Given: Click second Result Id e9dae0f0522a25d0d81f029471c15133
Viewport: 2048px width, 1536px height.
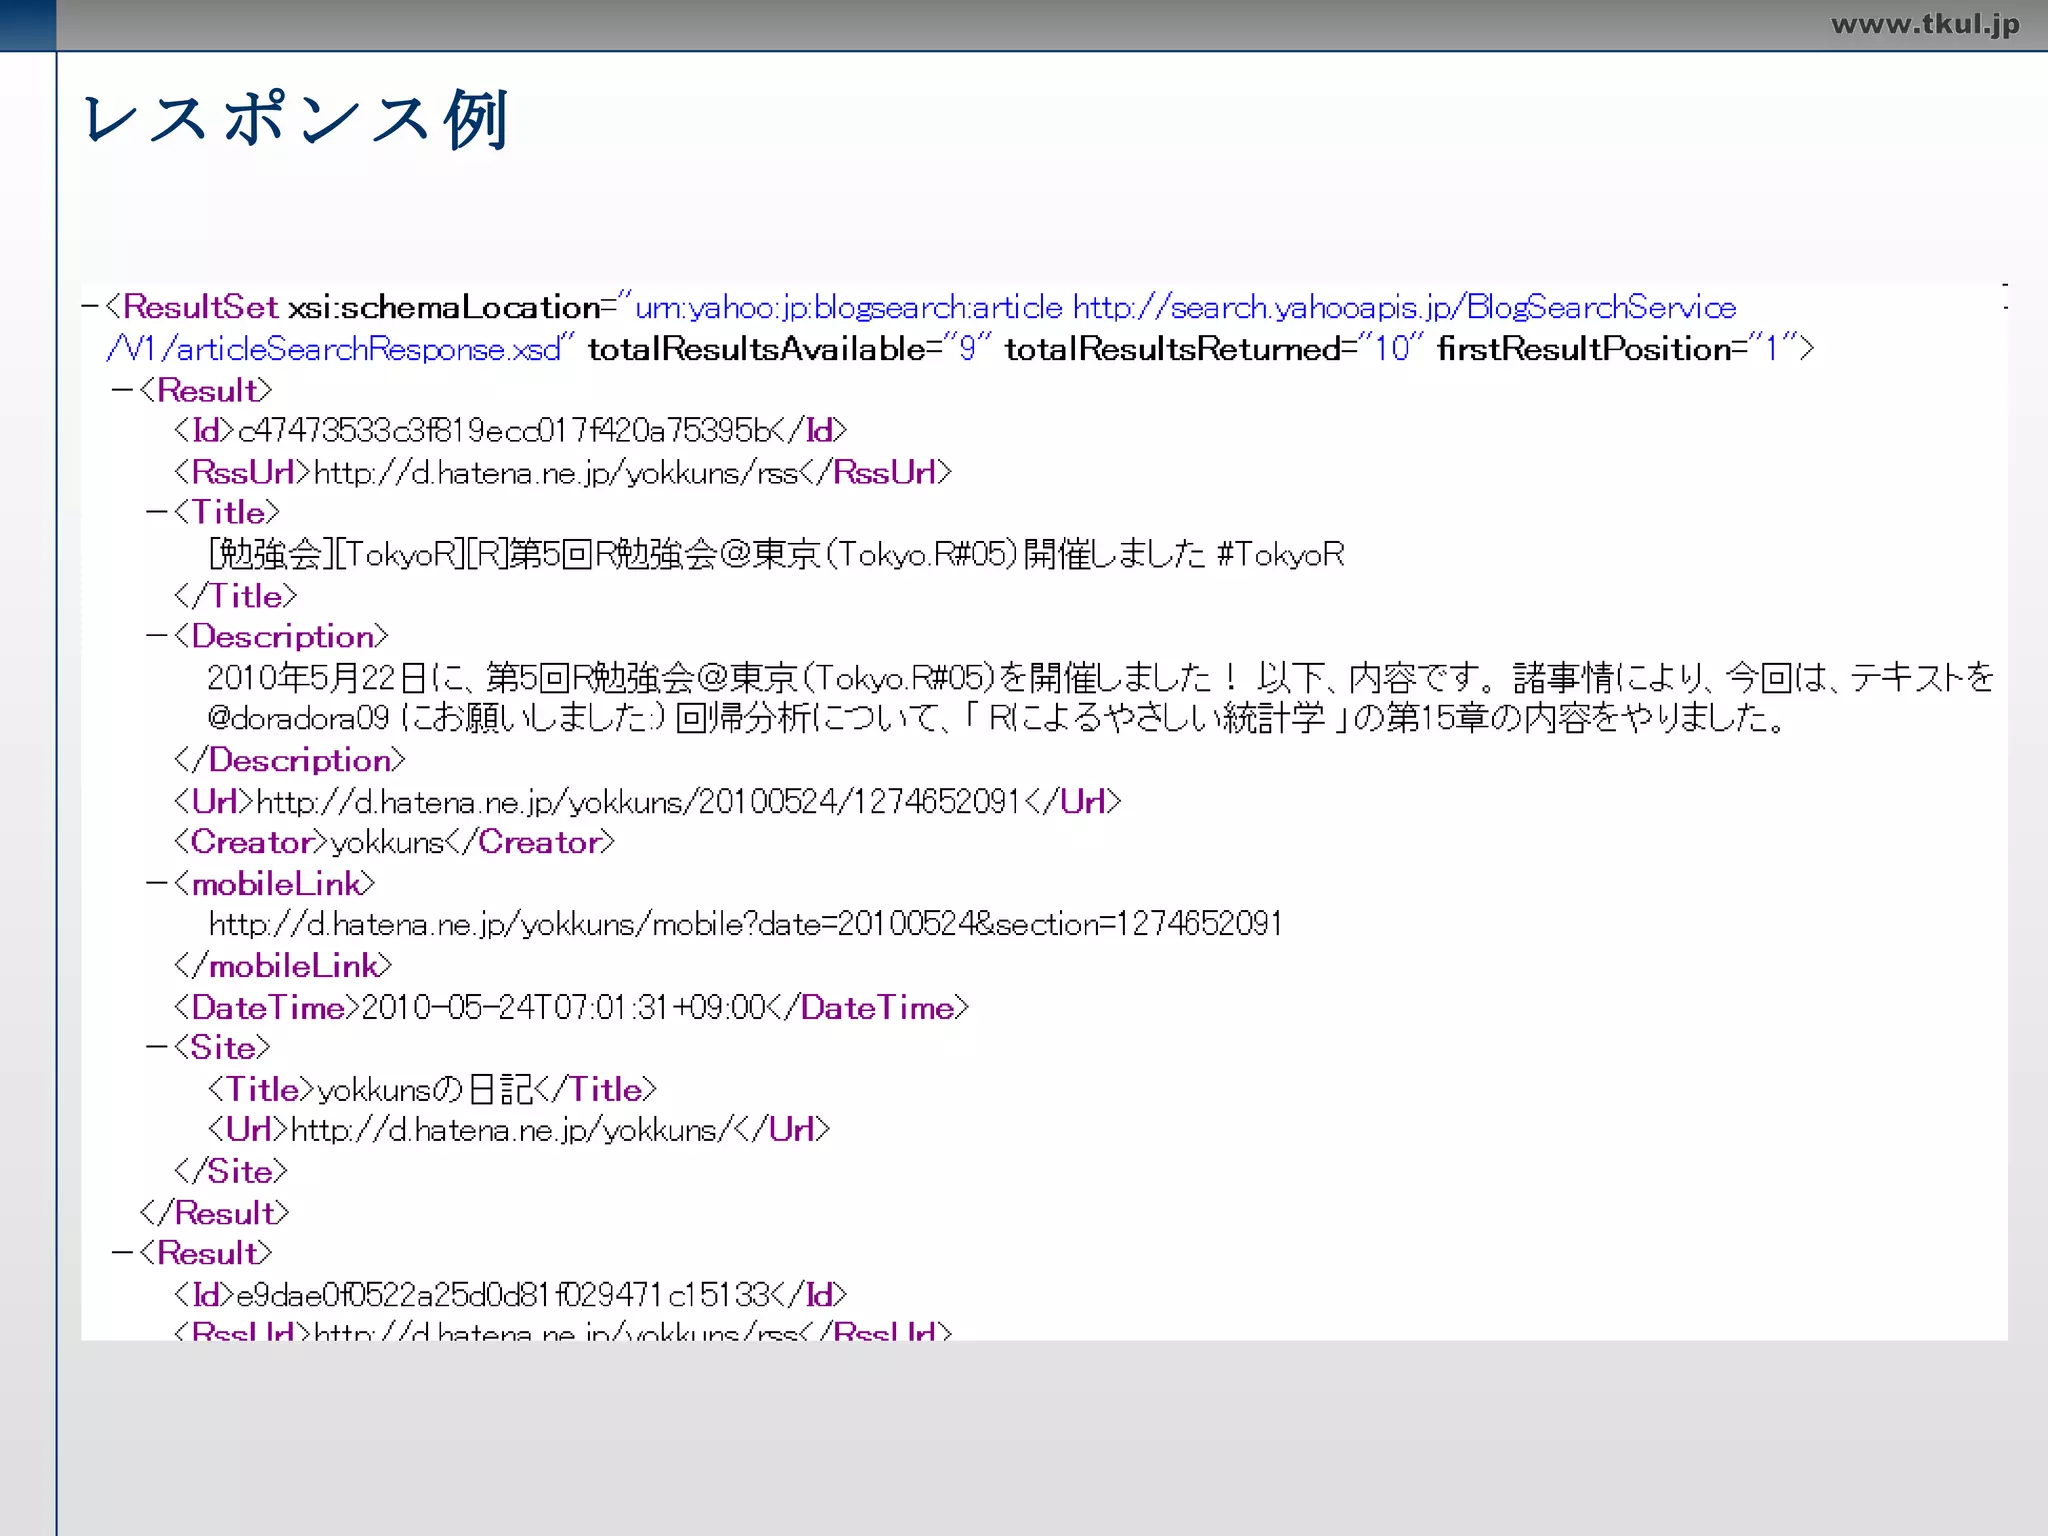Looking at the screenshot, I should pyautogui.click(x=503, y=1295).
